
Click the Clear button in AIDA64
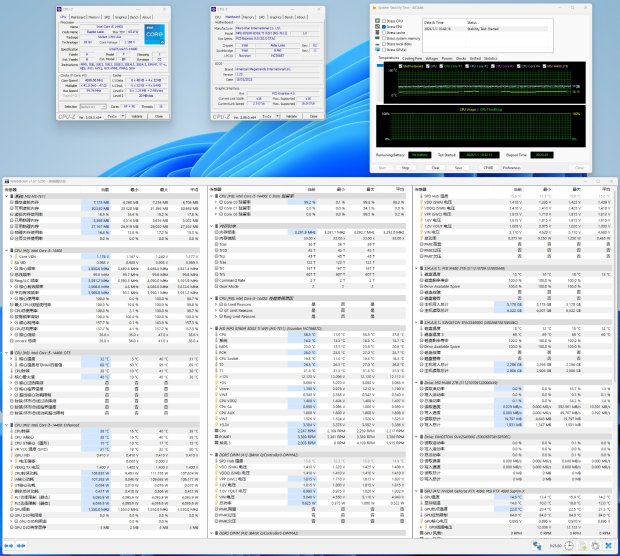coord(435,168)
